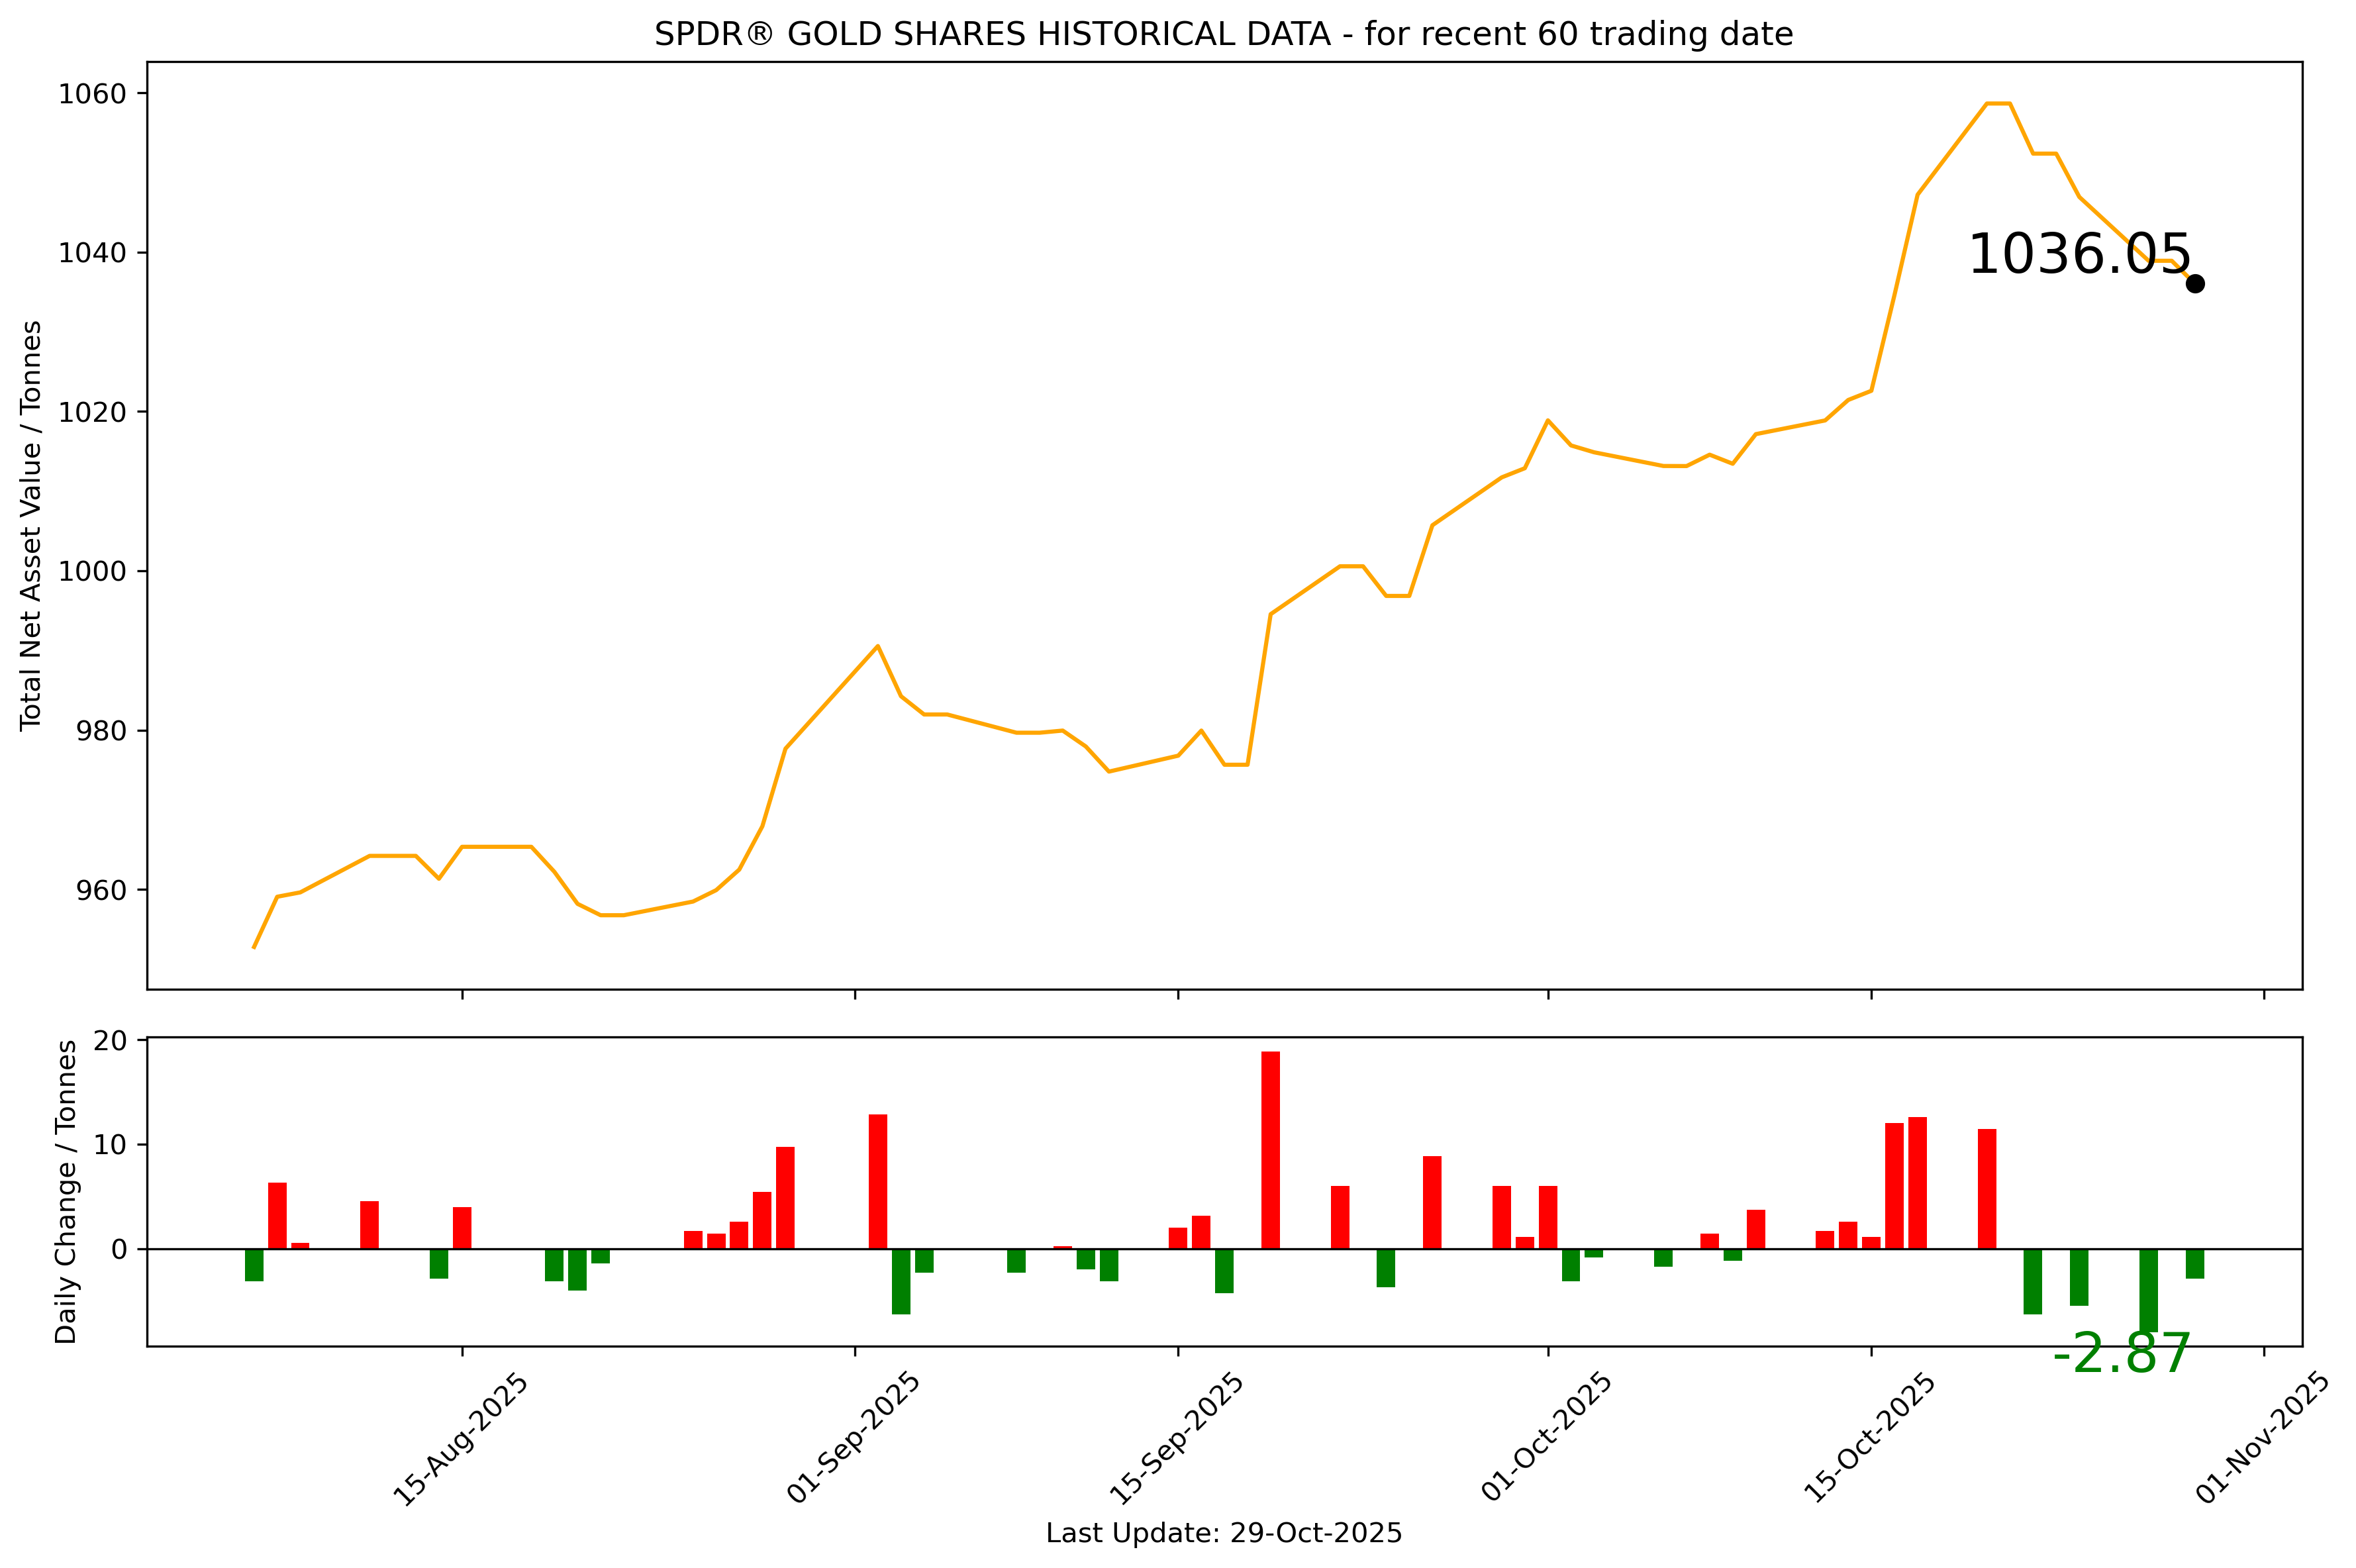The height and width of the screenshot is (1568, 2356).
Task: Click the tallest red bar near 19-Sep
Action: click(x=1270, y=1150)
